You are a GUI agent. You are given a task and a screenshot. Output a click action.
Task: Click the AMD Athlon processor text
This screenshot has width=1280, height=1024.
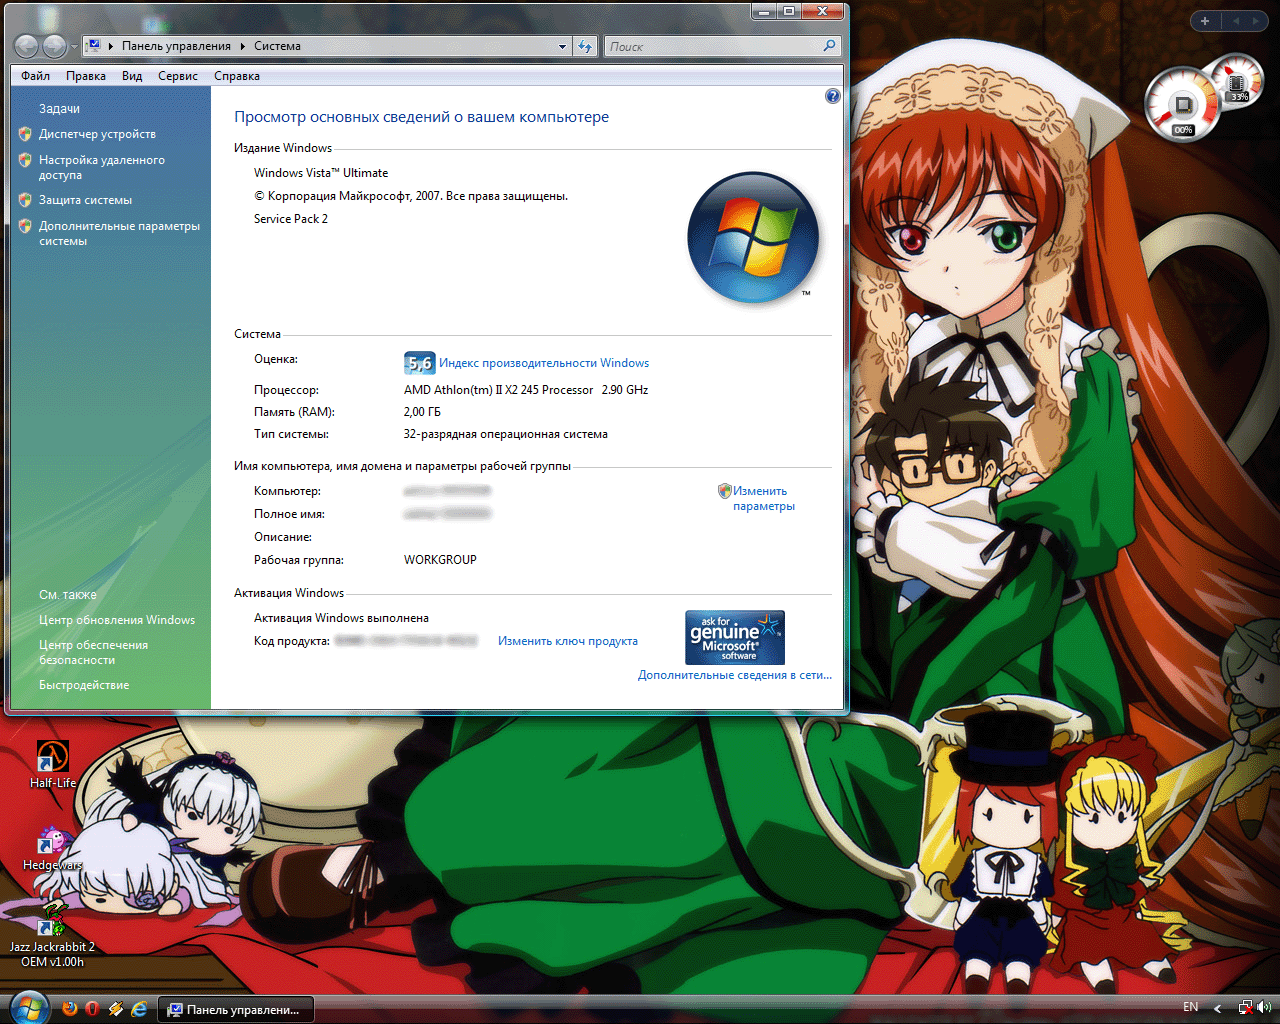click(526, 390)
